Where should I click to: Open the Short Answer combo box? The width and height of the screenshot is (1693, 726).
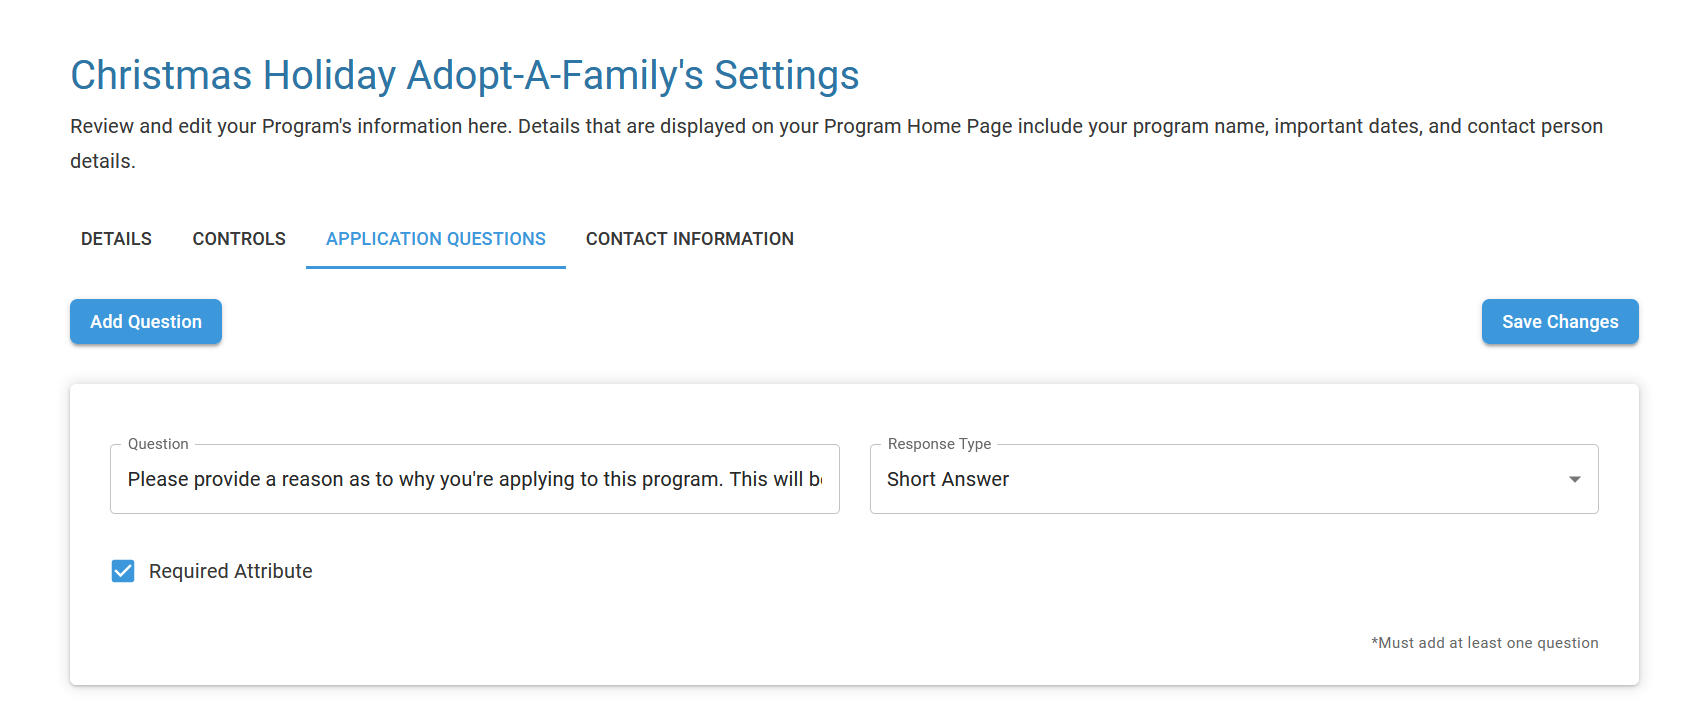(1233, 480)
